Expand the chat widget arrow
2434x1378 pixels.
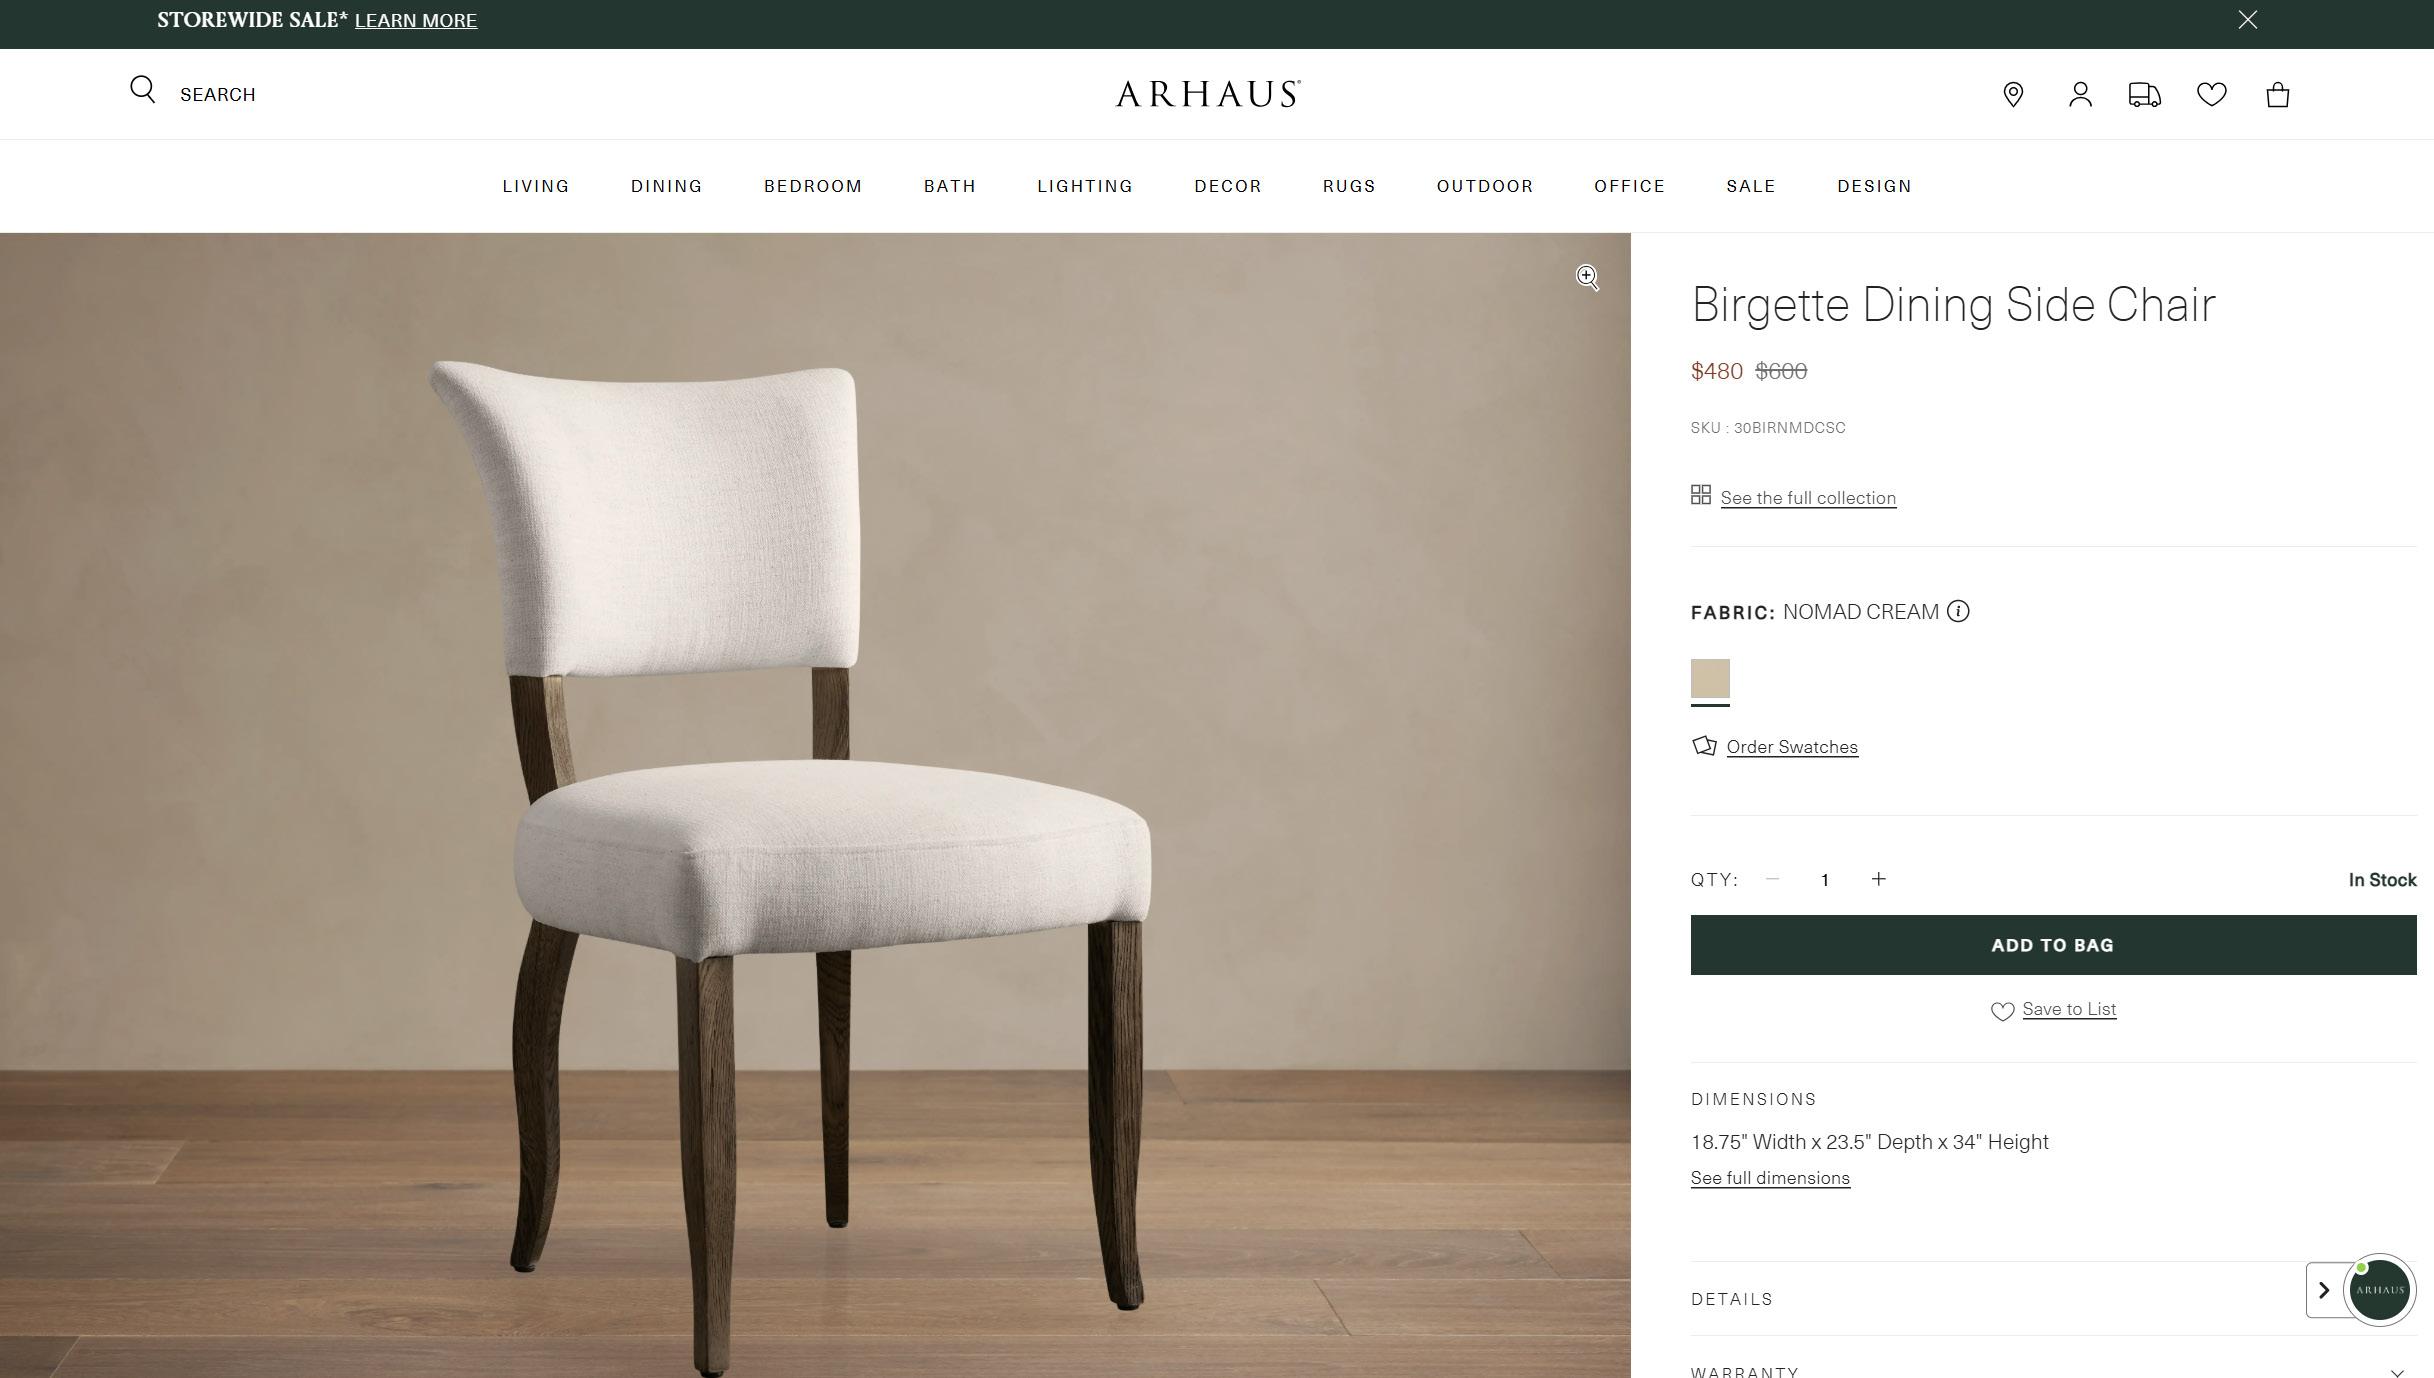(x=2324, y=1290)
